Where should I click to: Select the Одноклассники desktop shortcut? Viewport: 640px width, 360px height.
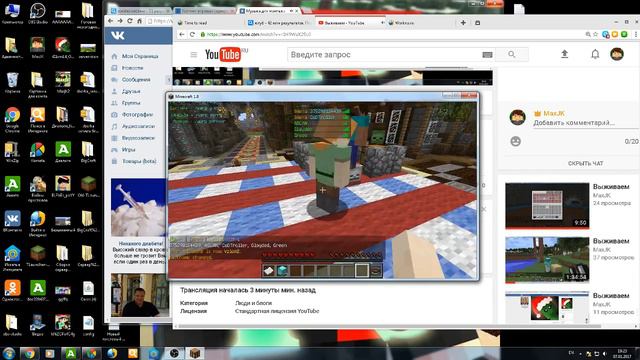point(12,291)
